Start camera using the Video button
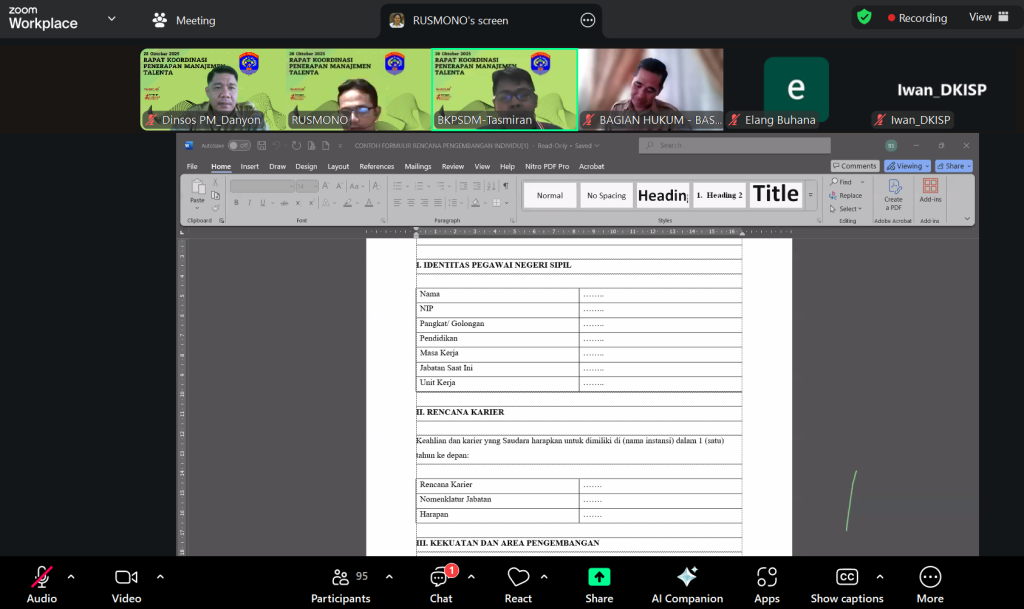 tap(126, 583)
